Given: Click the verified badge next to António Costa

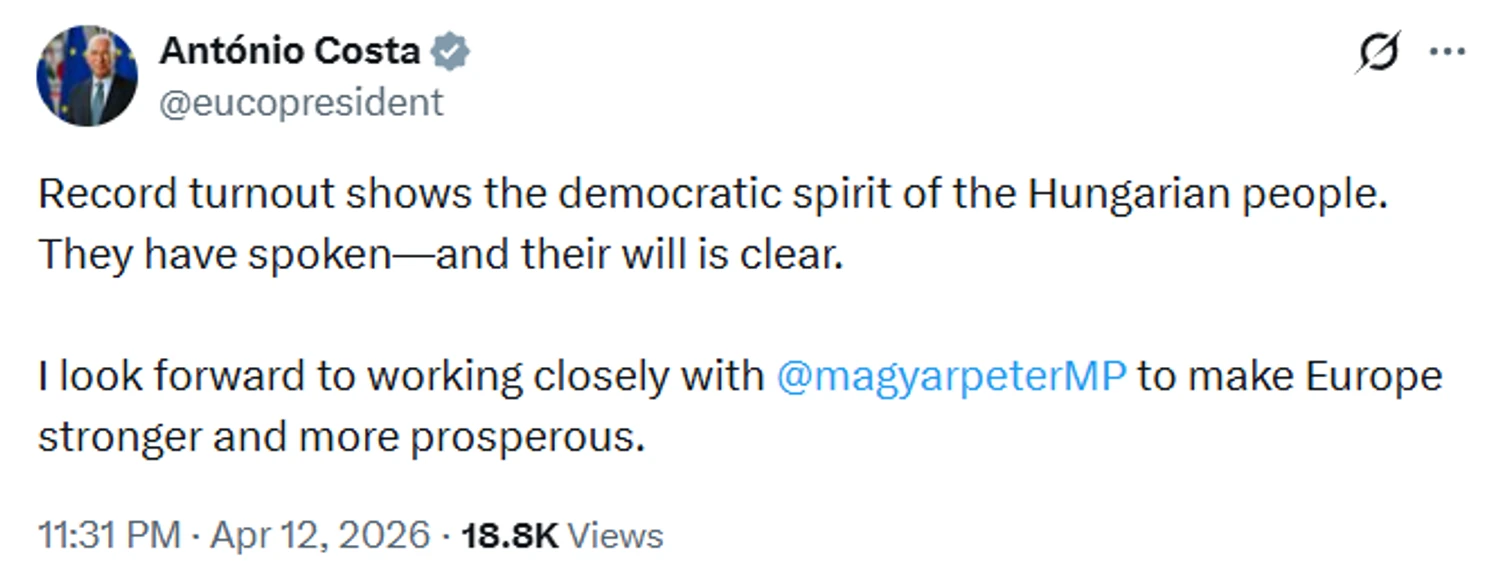Looking at the screenshot, I should (x=450, y=52).
